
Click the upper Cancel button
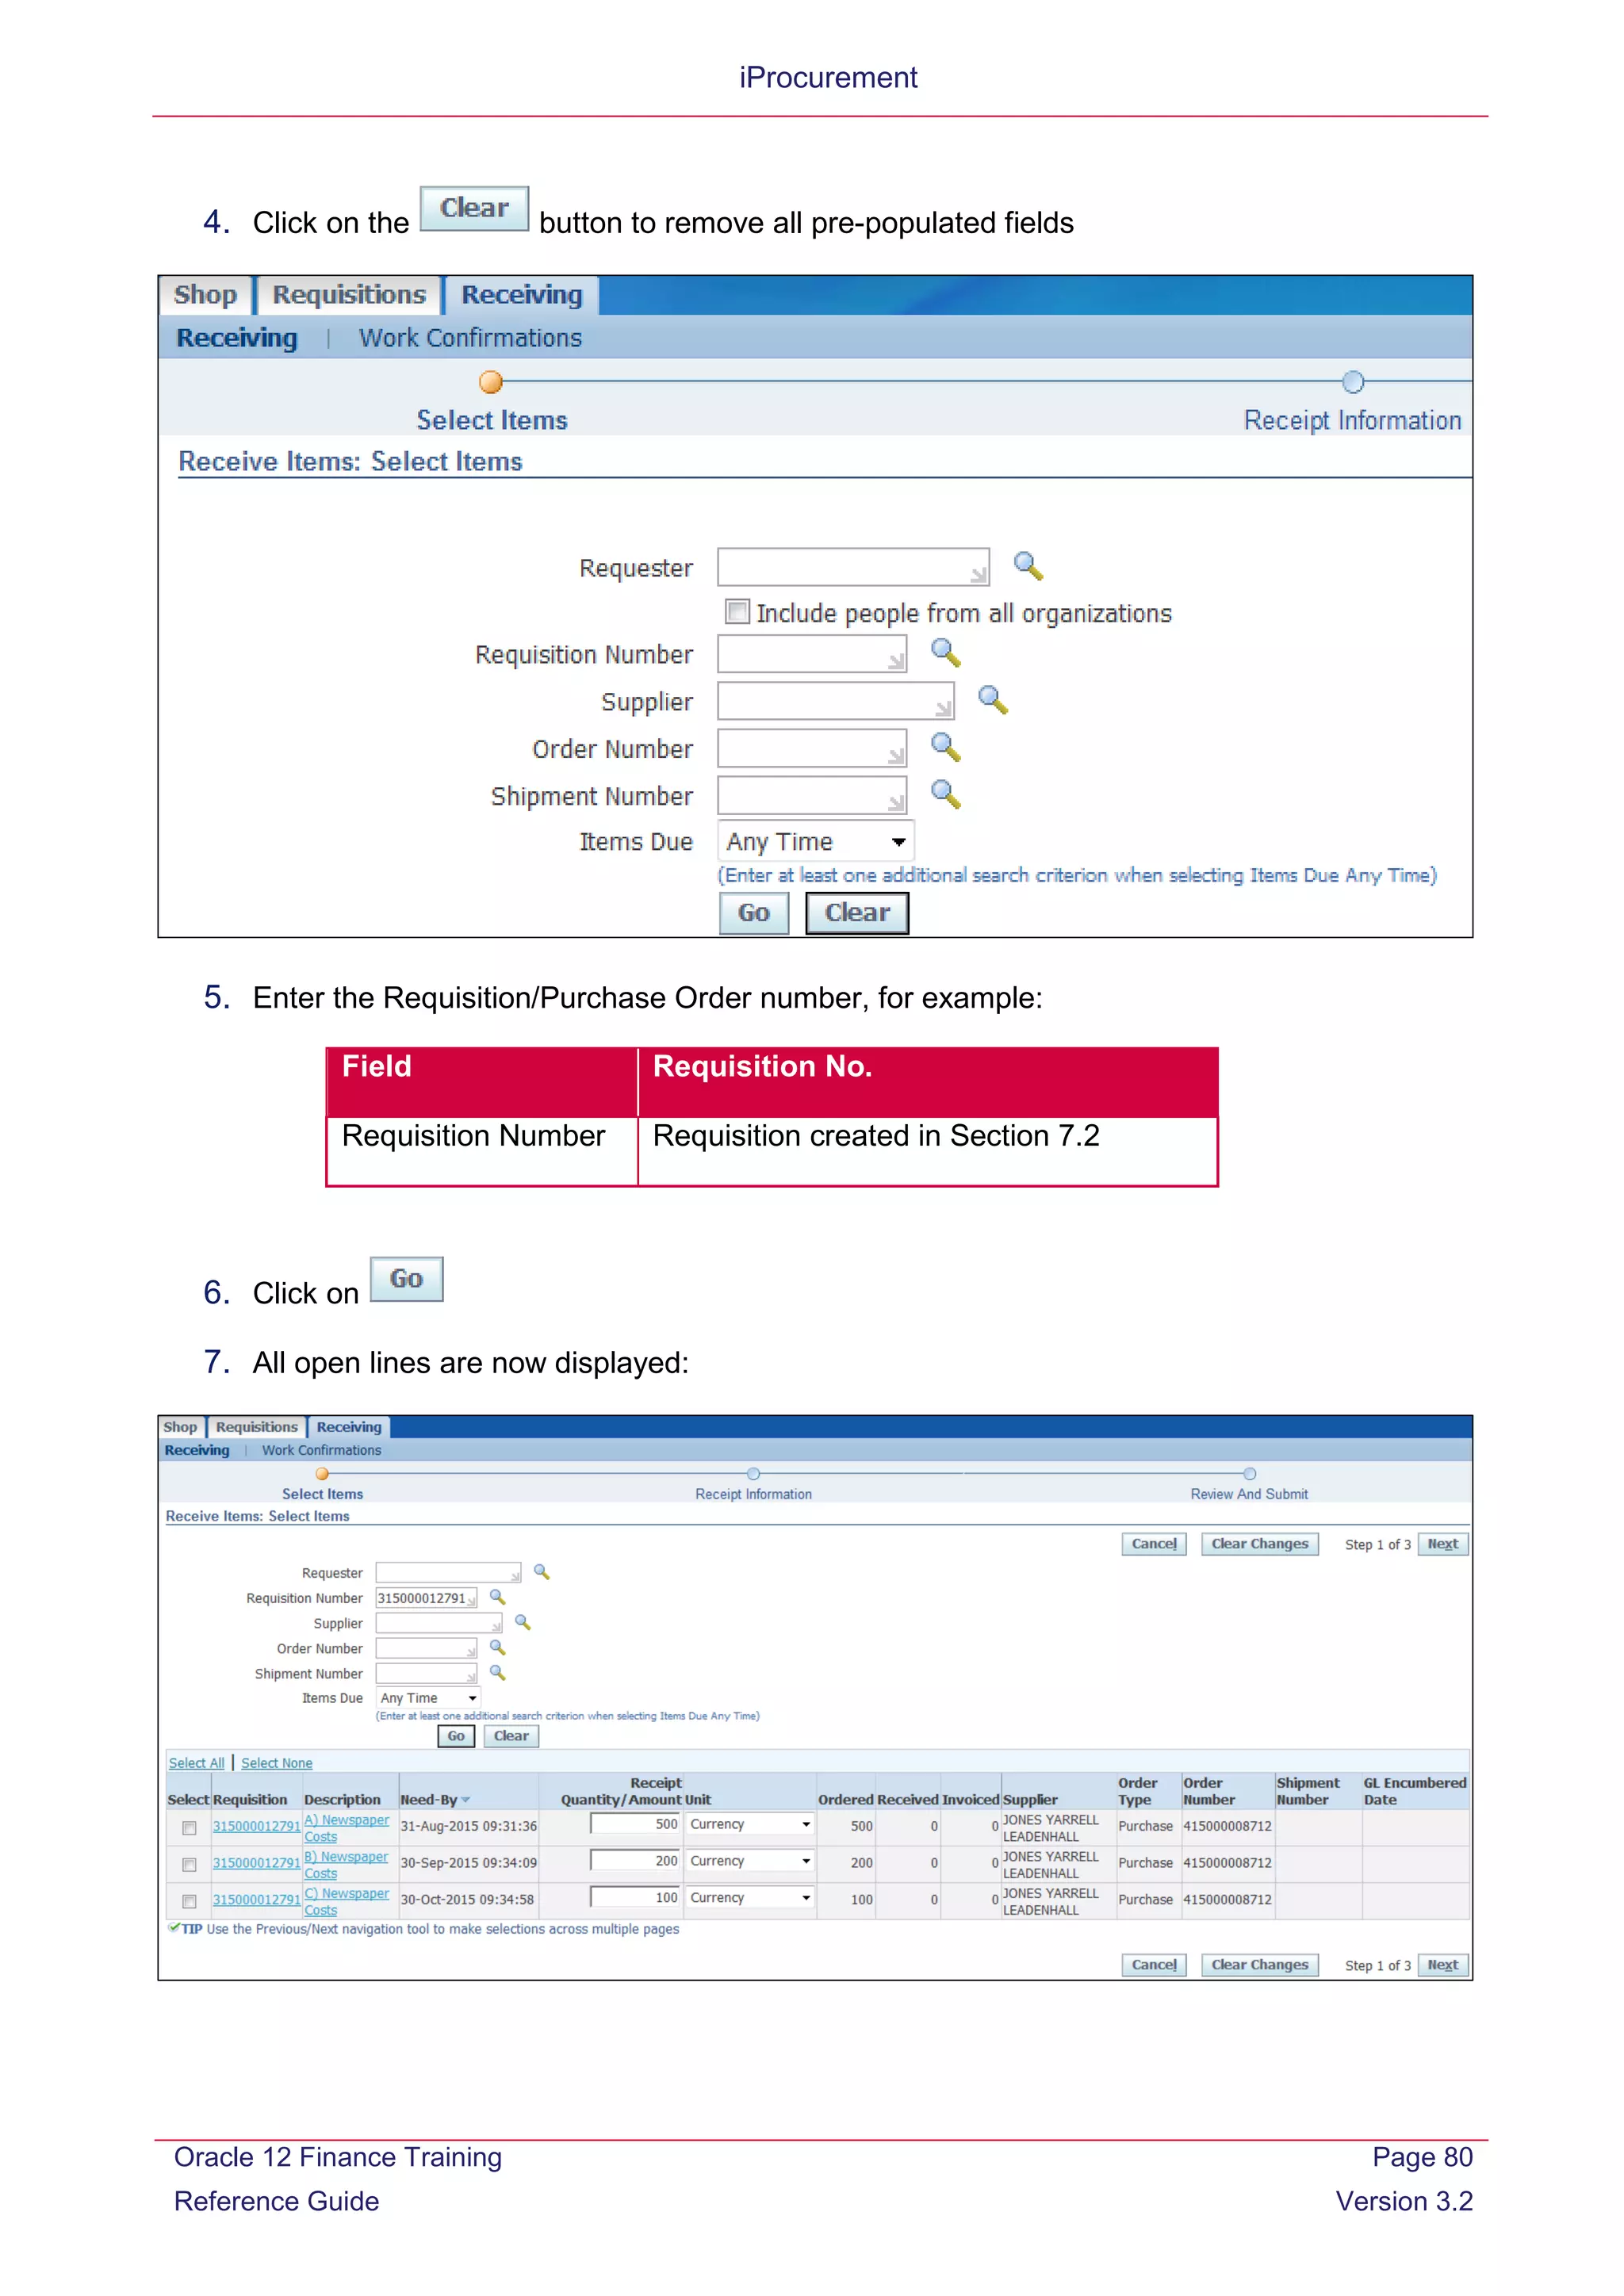pos(1154,1544)
